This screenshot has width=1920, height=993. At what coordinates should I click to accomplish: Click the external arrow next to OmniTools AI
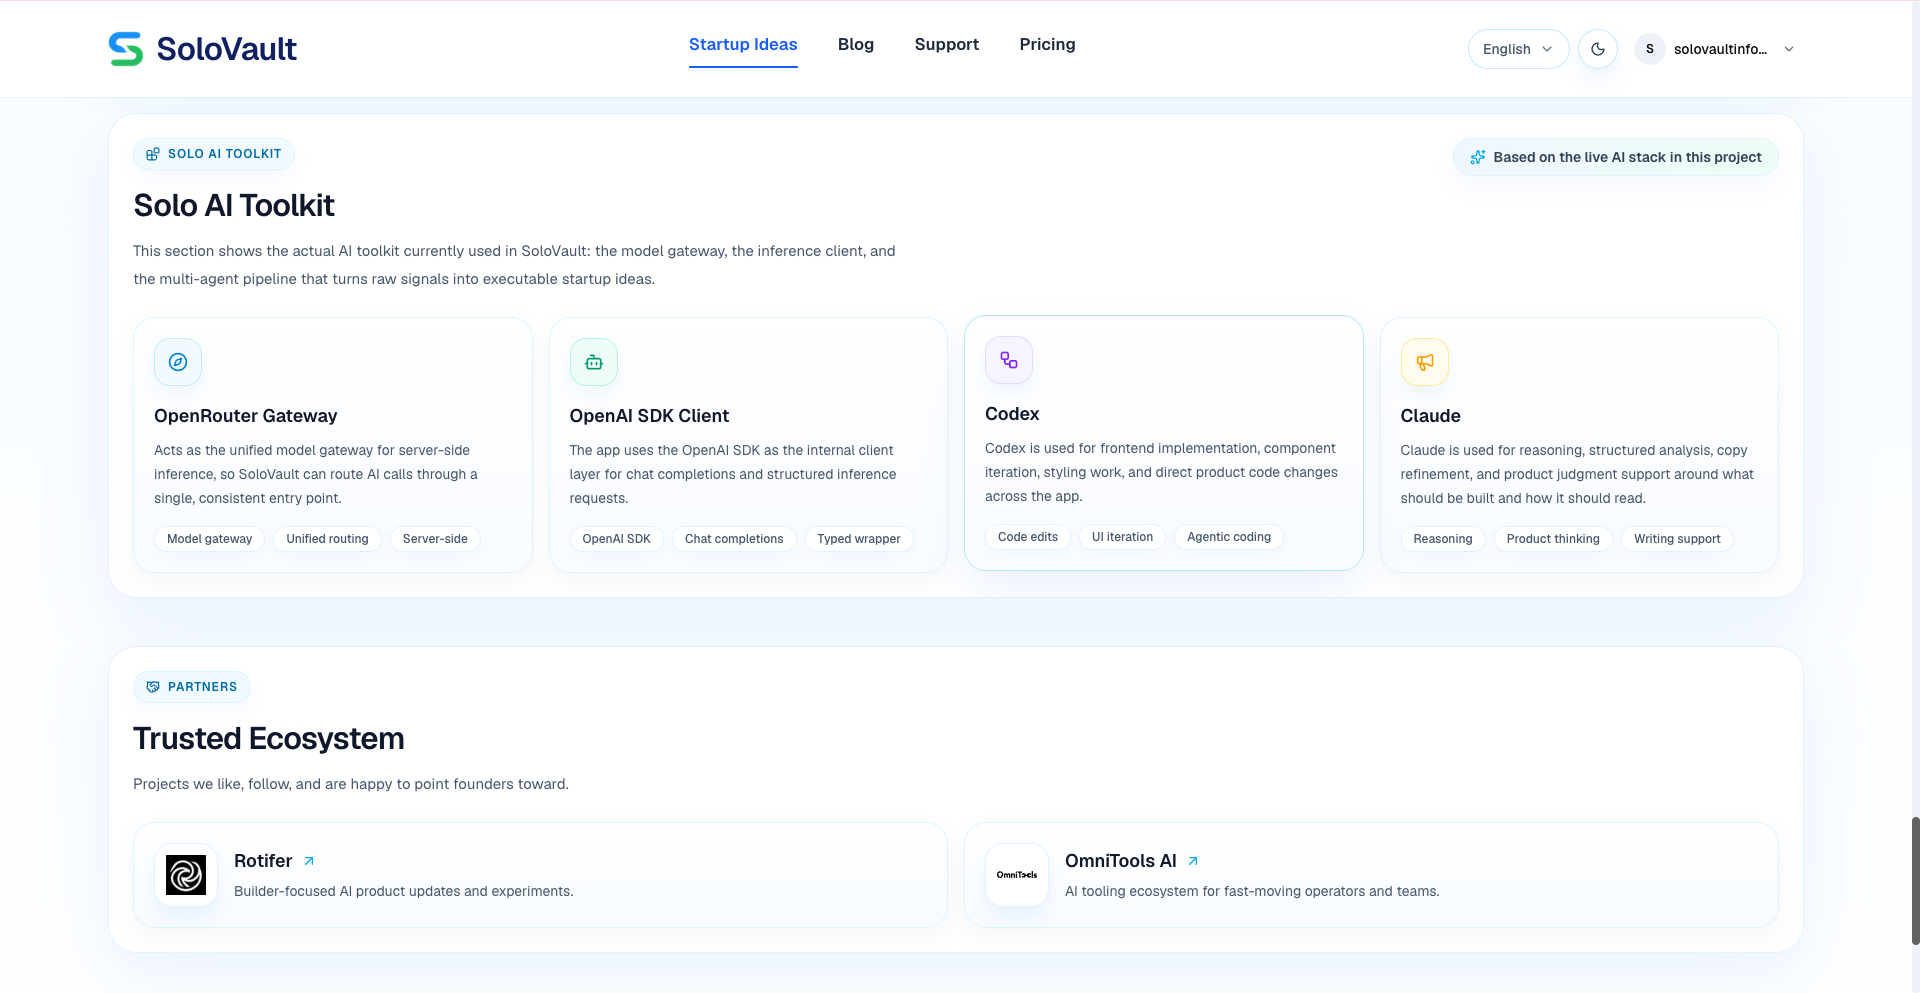(x=1193, y=861)
